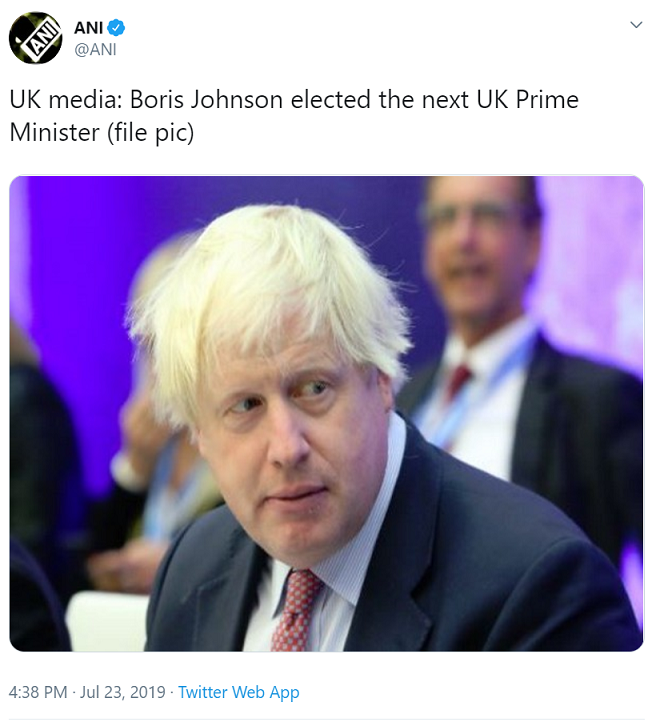This screenshot has width=648, height=722.
Task: Open the ANI display name link
Action: [88, 28]
